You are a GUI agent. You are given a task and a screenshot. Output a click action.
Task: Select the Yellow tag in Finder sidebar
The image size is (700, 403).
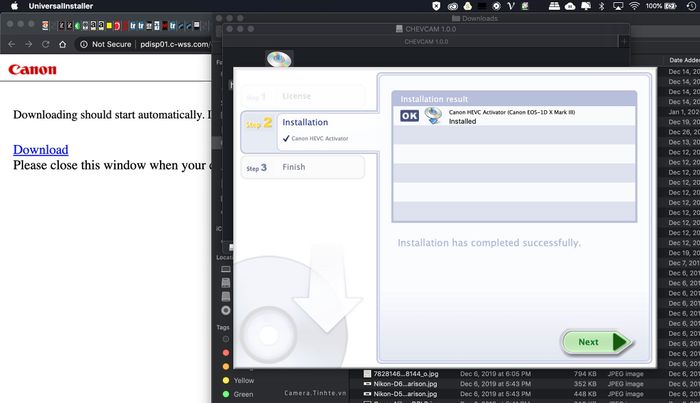click(238, 380)
